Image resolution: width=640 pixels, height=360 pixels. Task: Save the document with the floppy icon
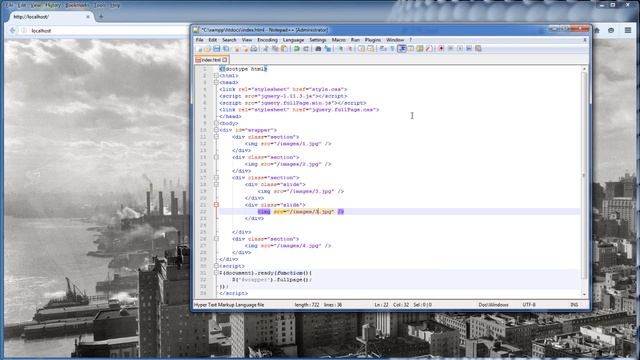(216, 49)
